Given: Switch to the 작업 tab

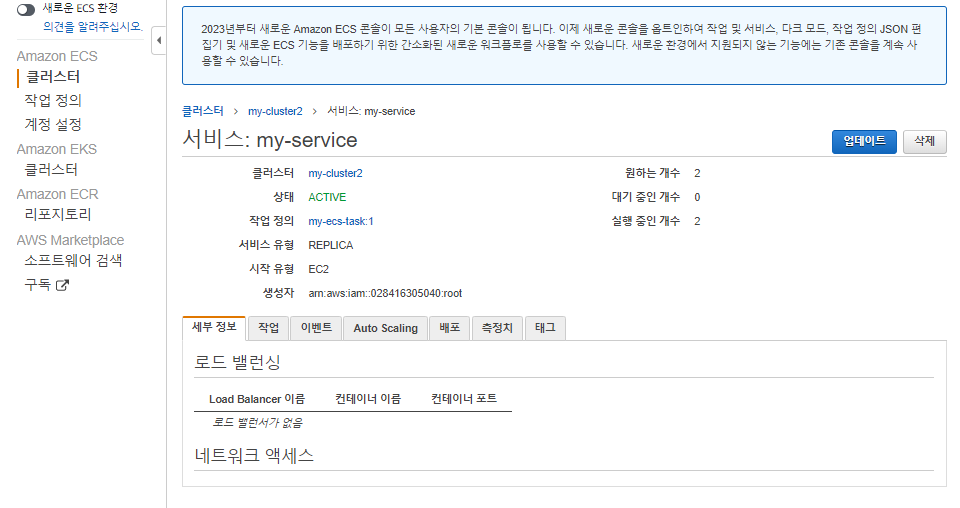Looking at the screenshot, I should pyautogui.click(x=268, y=328).
